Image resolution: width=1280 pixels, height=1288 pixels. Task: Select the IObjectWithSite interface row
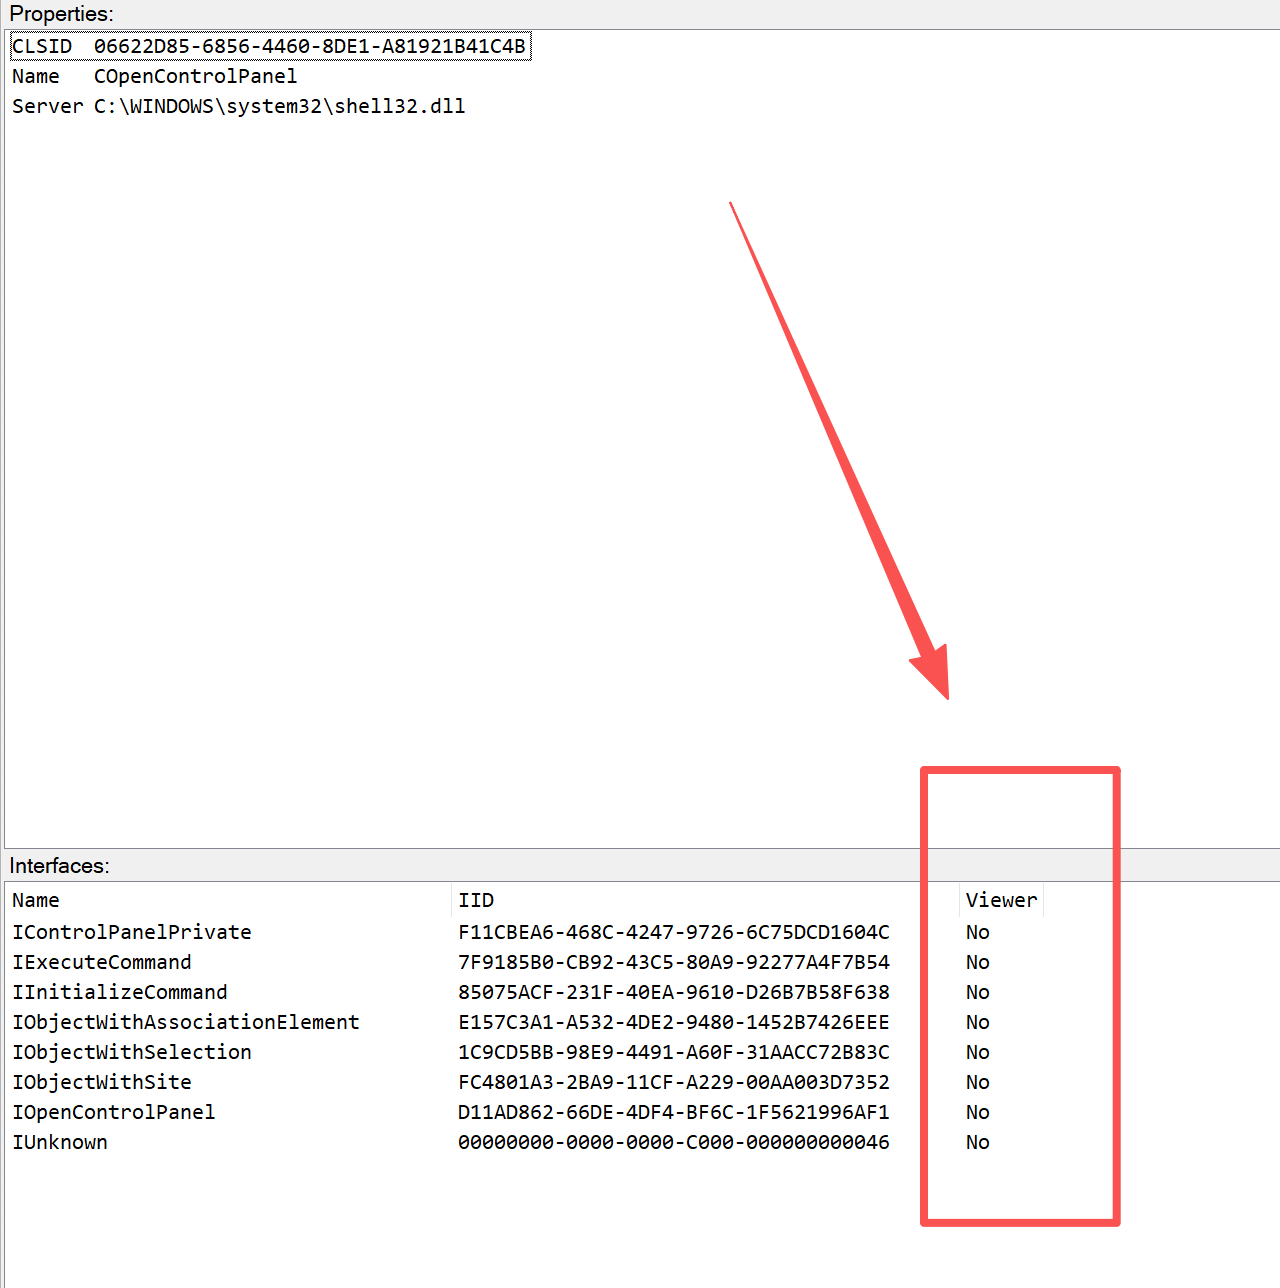102,1082
